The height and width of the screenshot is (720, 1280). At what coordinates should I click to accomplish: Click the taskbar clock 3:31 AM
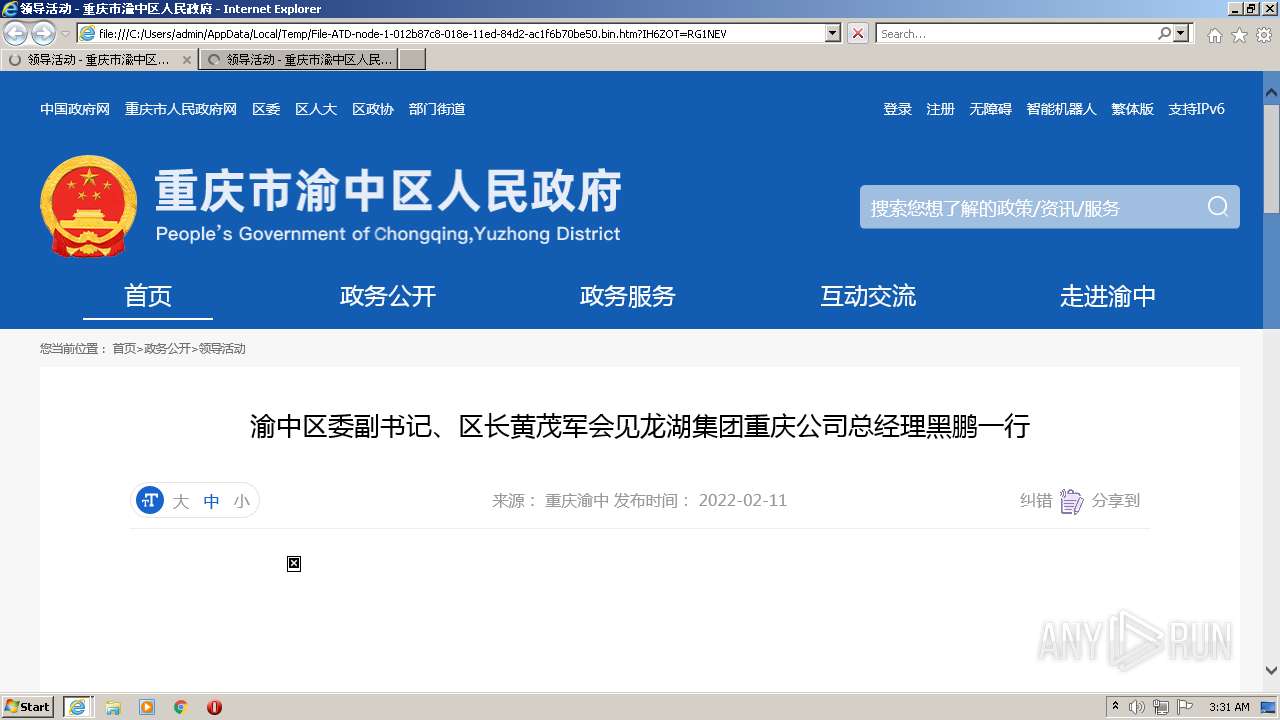1229,707
